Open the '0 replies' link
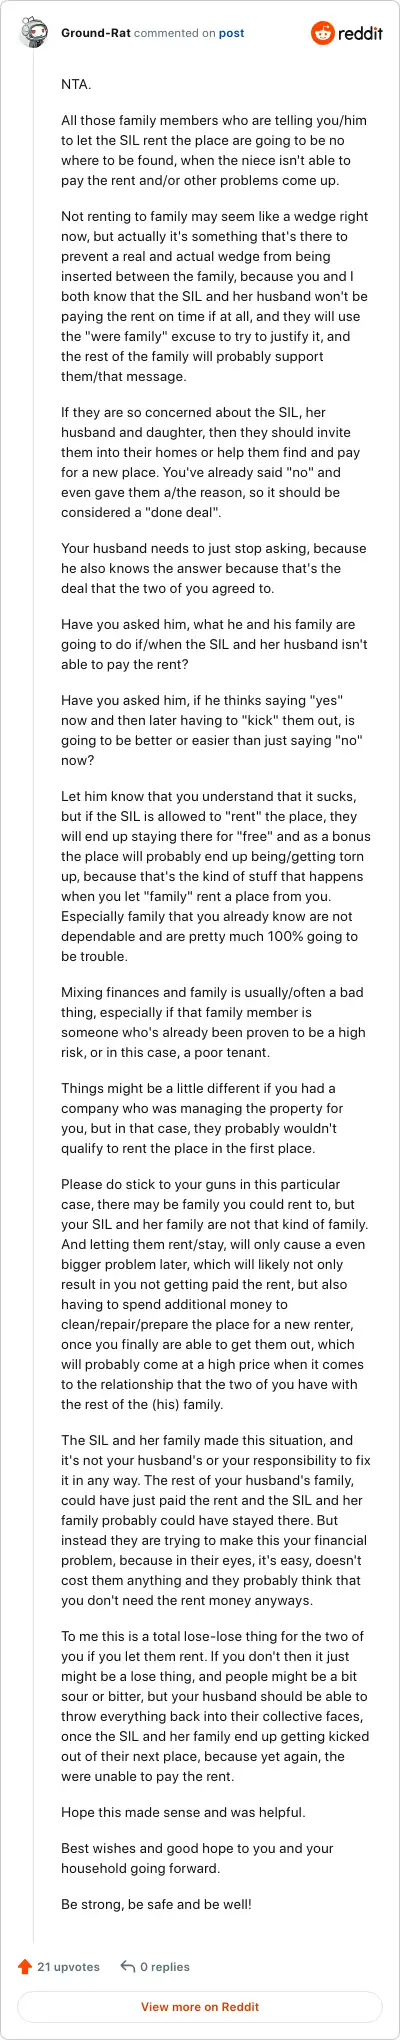Viewport: 400px width, 2040px height. (165, 1966)
